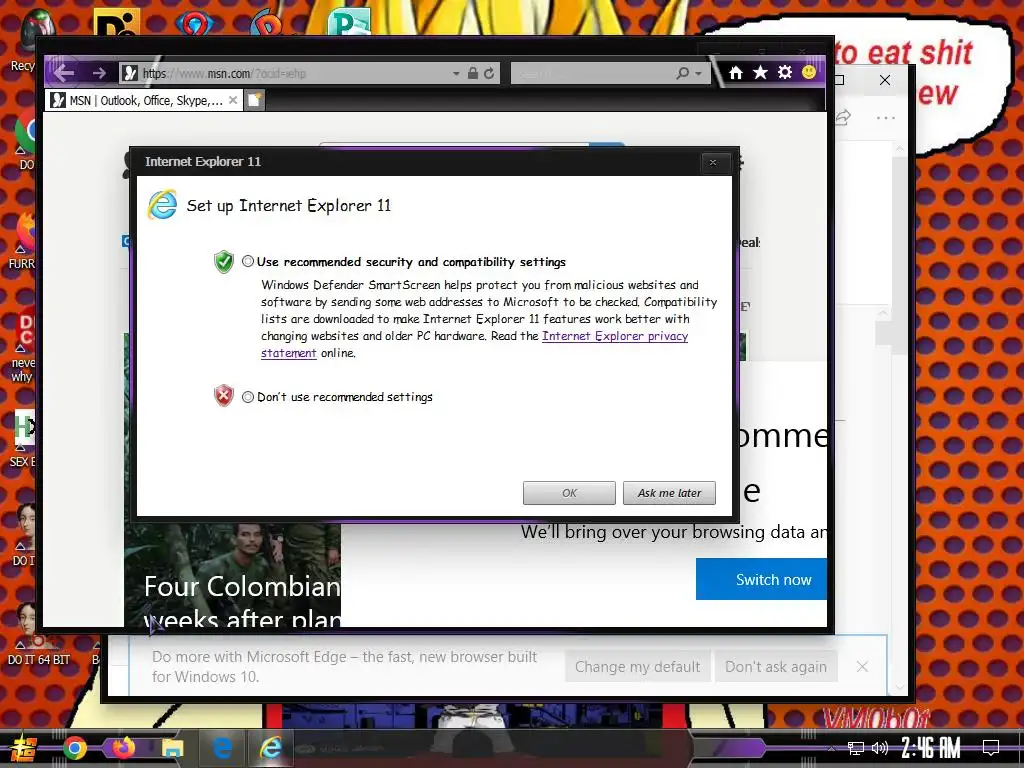The image size is (1024, 768).
Task: Open the Start button on the taskbar
Action: pyautogui.click(x=23, y=748)
